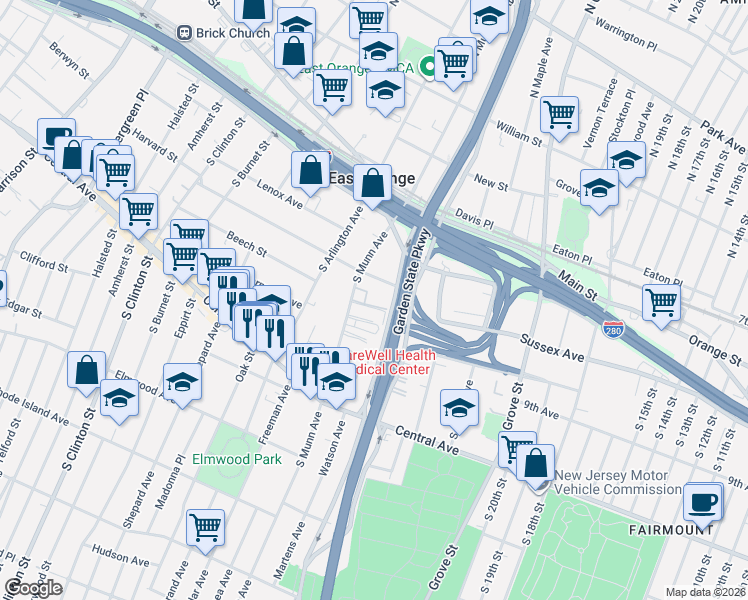The height and width of the screenshot is (600, 748).
Task: Click the Berwyn St street label
Action: click(69, 60)
